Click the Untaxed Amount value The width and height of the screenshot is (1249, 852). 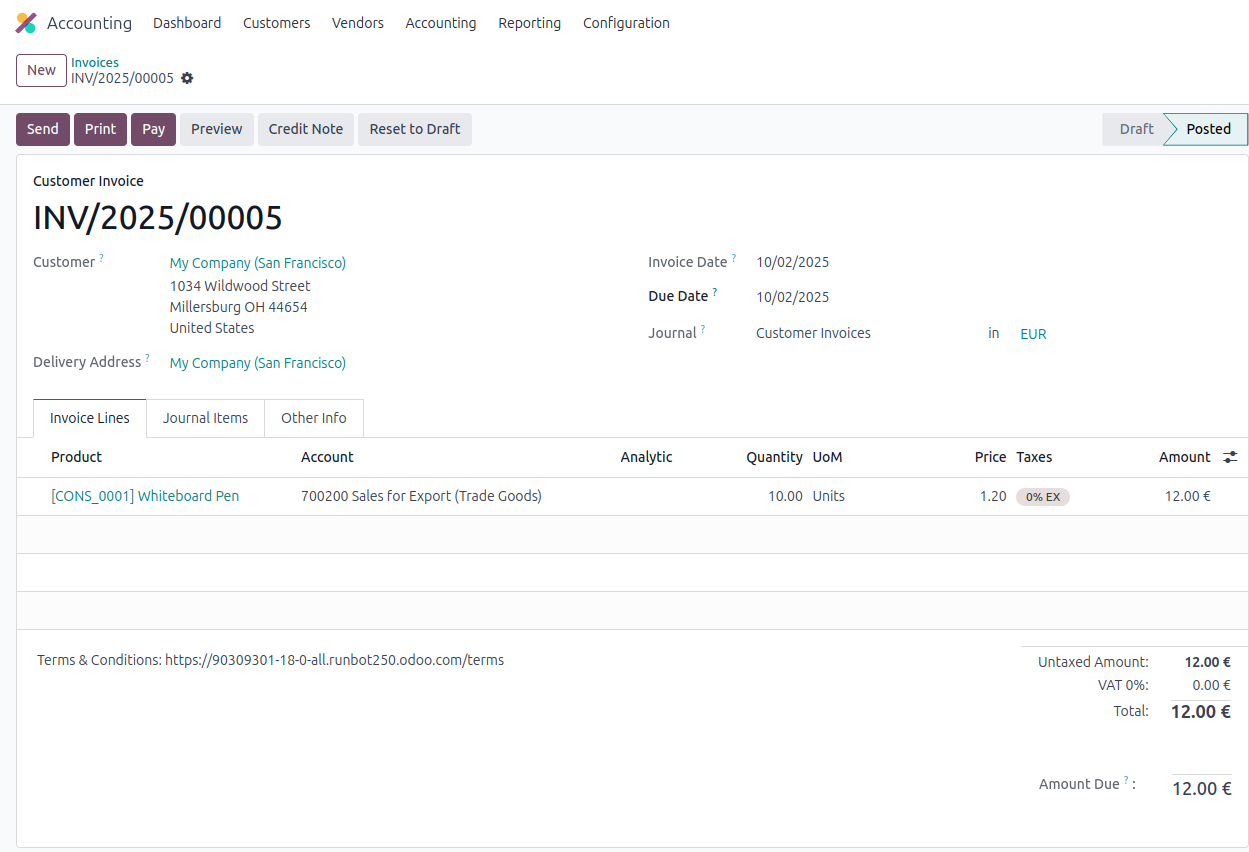(1207, 662)
